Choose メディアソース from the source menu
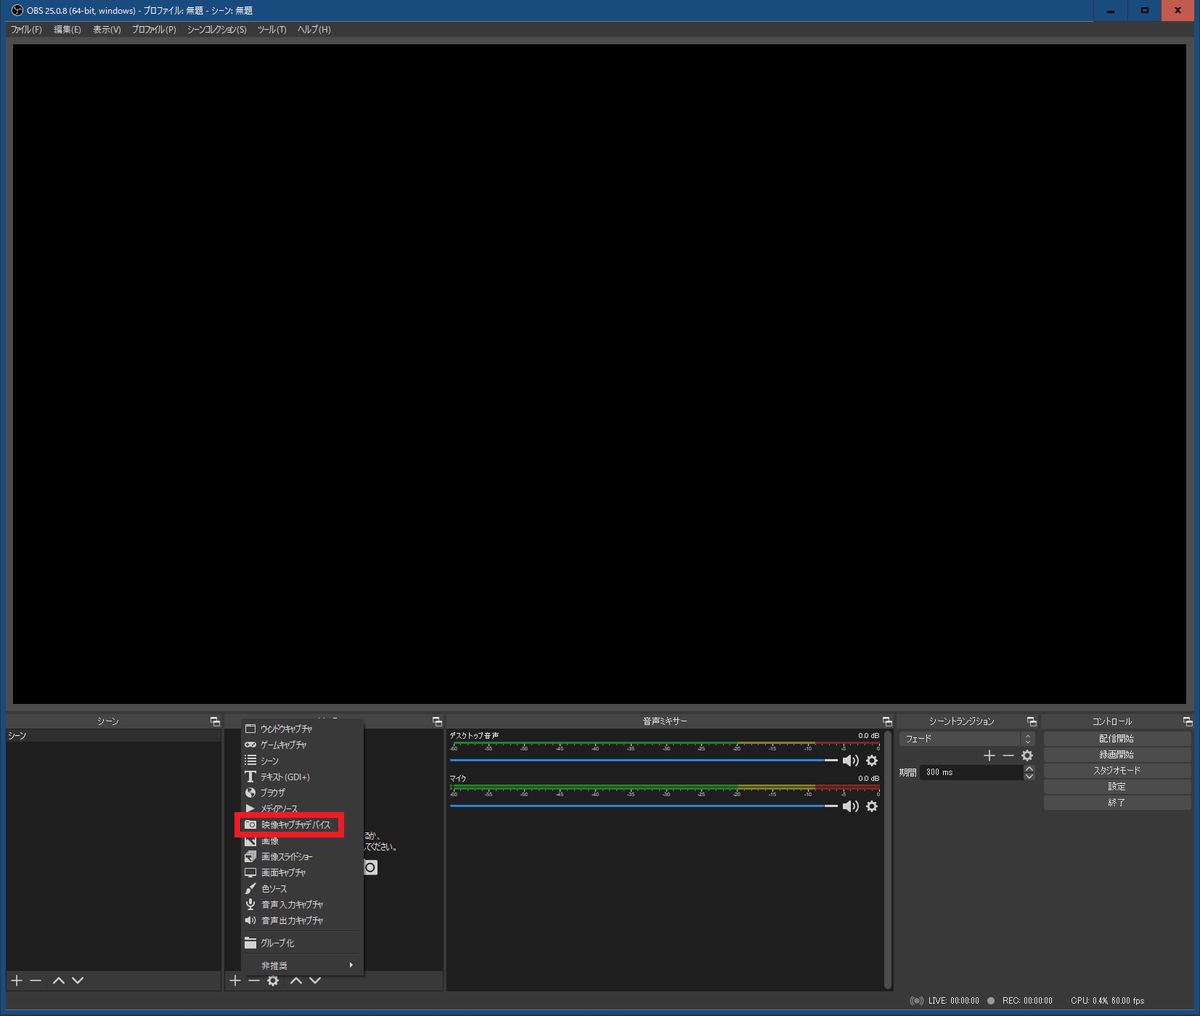Viewport: 1200px width, 1016px height. click(x=301, y=809)
